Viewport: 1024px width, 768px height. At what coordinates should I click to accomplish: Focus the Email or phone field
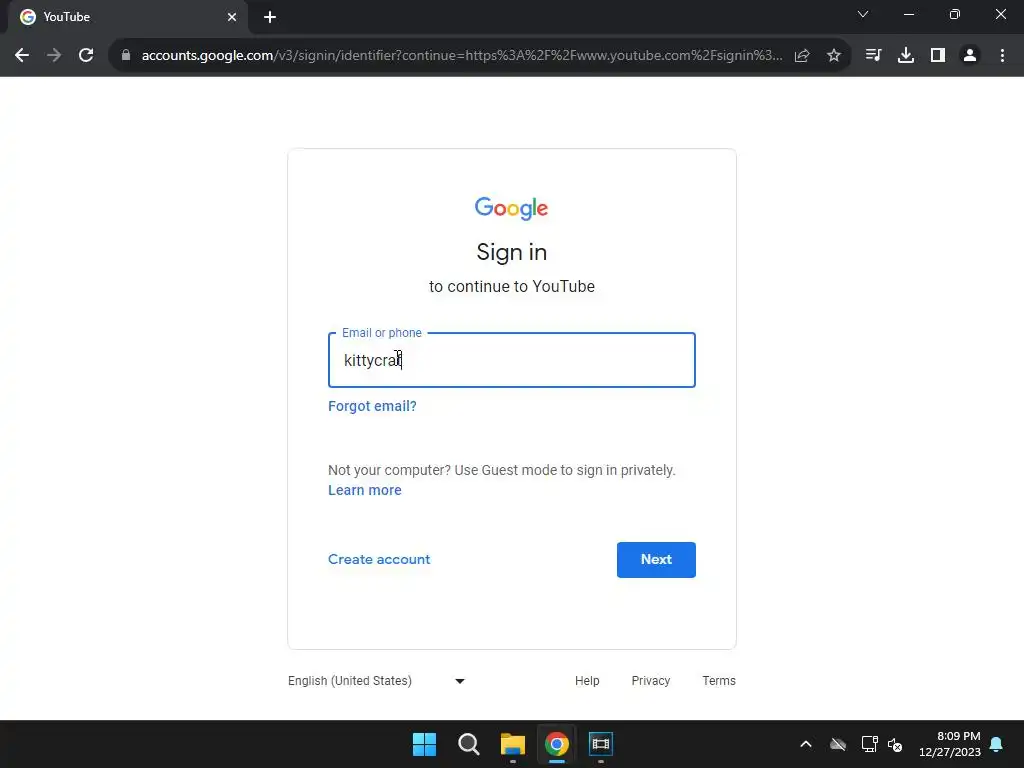point(511,360)
